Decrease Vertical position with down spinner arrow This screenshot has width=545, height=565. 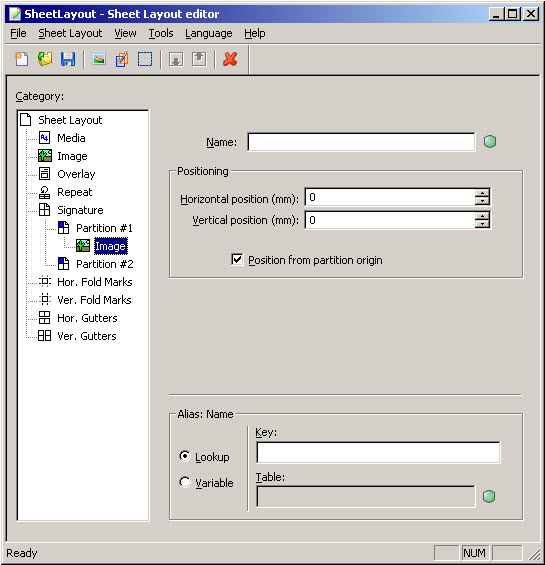[x=482, y=224]
